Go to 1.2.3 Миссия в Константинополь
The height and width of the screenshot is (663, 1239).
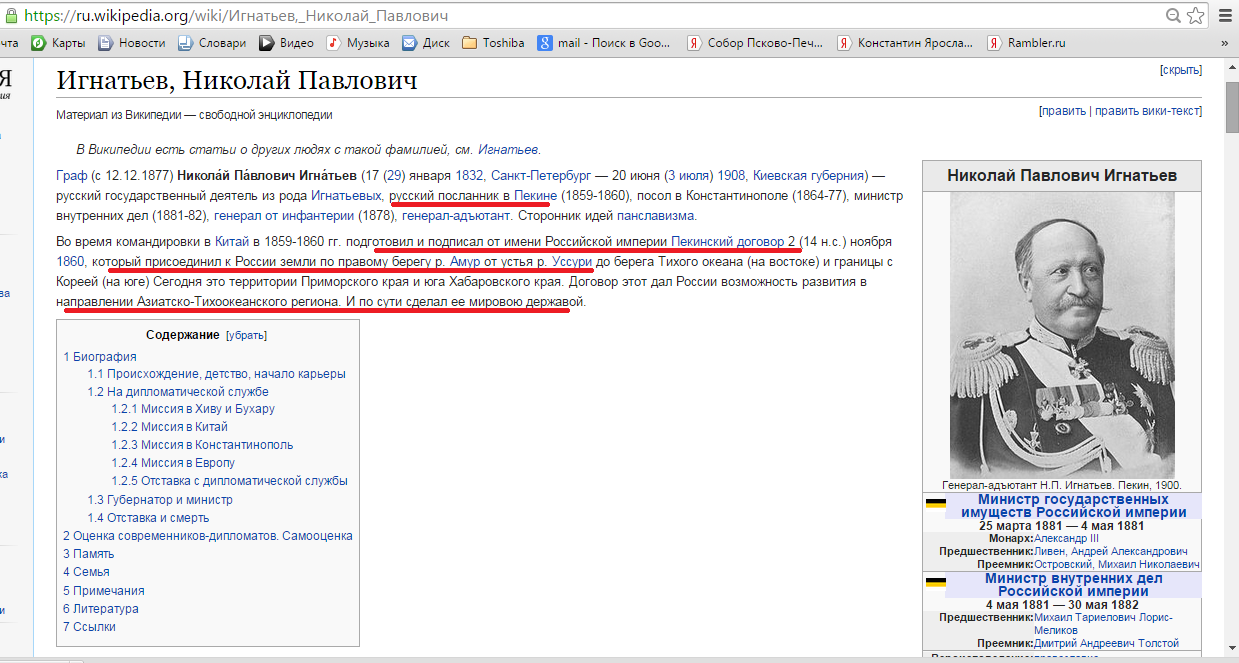(x=202, y=445)
